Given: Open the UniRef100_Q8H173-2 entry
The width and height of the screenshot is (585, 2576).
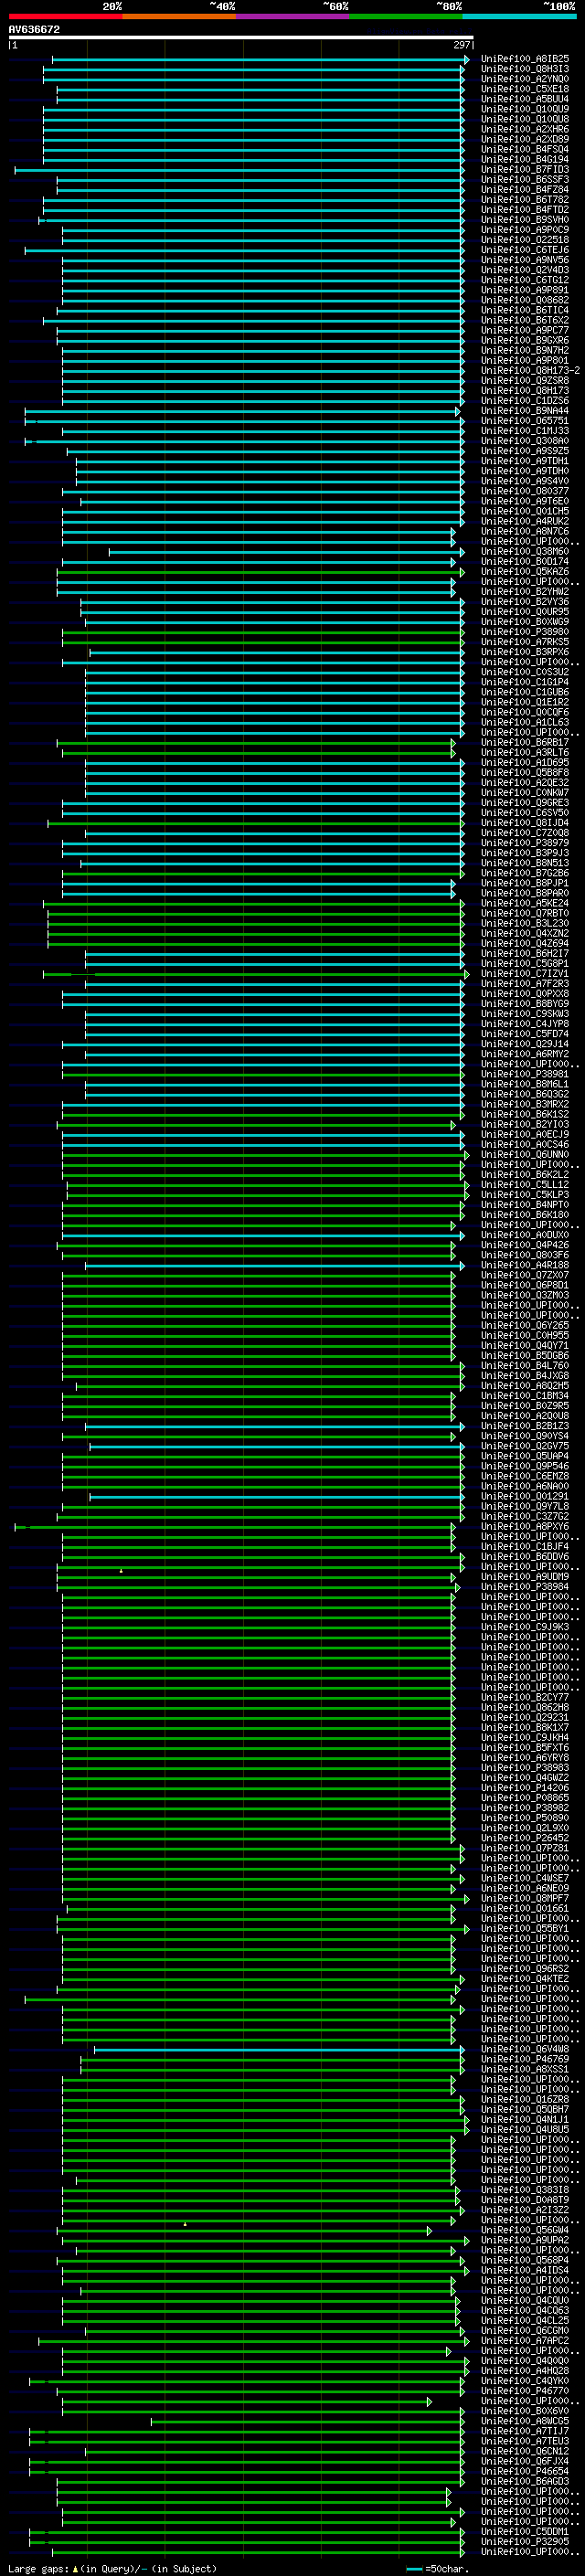Looking at the screenshot, I should pyautogui.click(x=531, y=371).
